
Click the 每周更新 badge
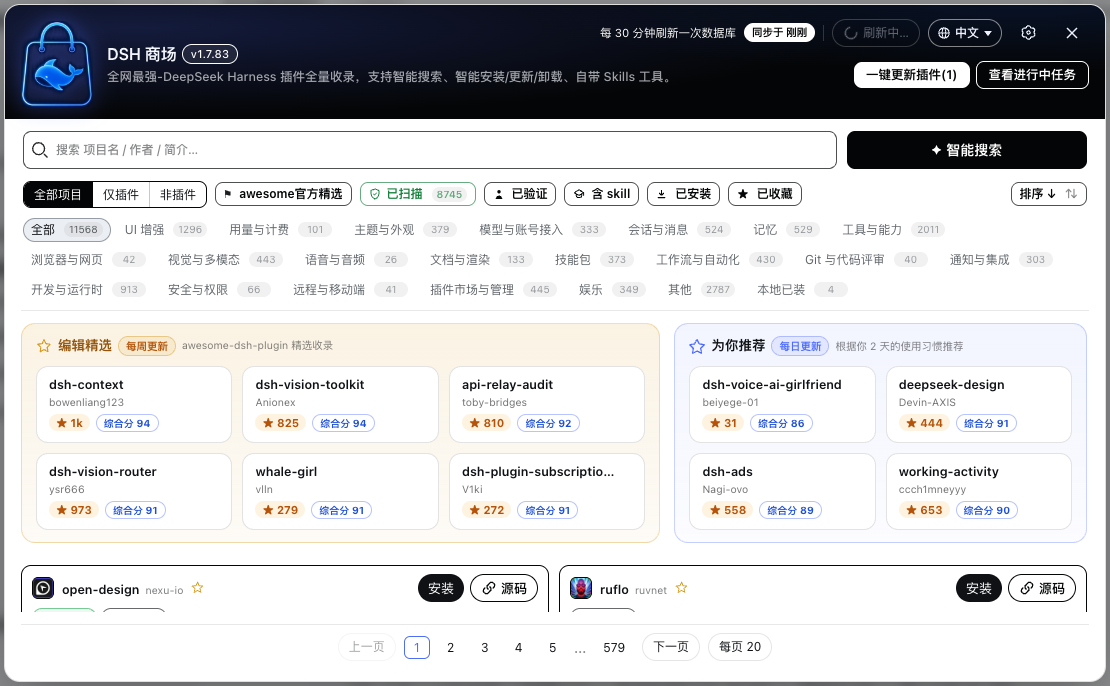tap(147, 346)
